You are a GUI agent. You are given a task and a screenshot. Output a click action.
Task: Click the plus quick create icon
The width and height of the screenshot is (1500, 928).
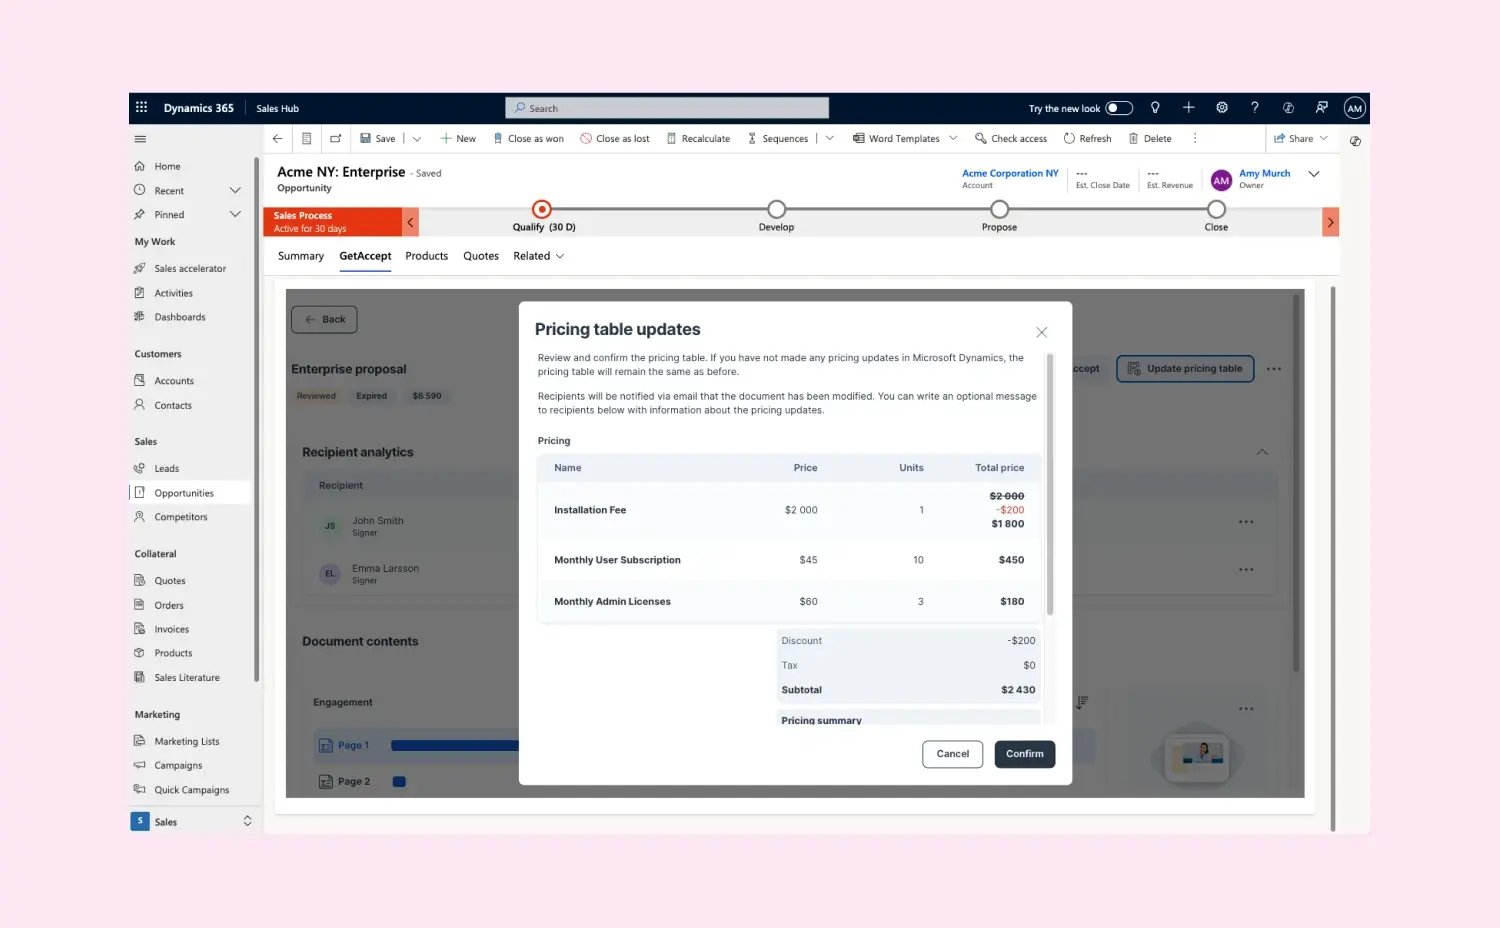1188,107
